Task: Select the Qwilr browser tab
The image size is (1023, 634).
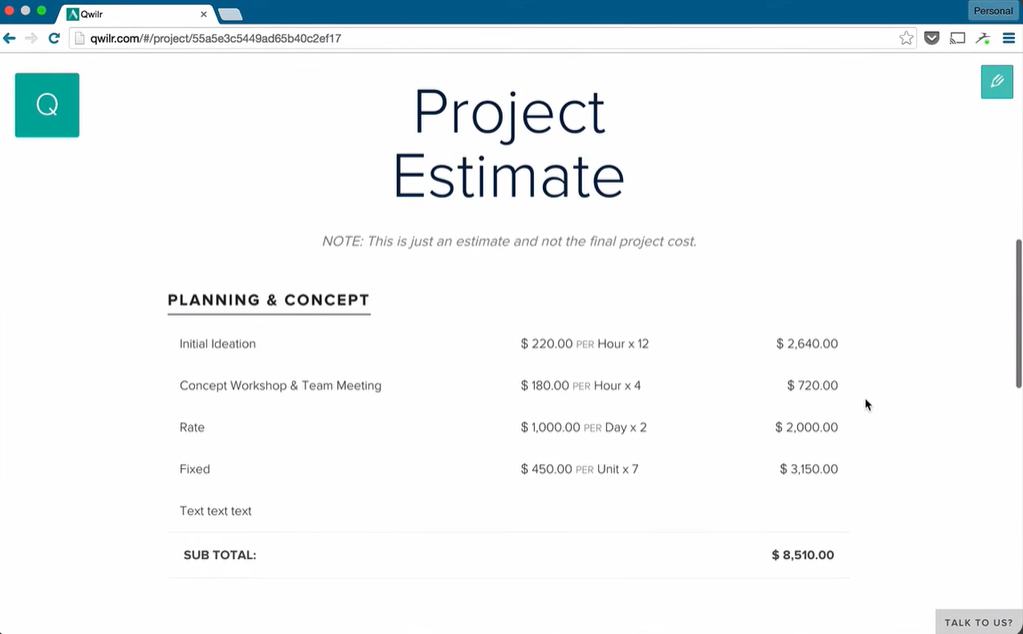Action: [x=130, y=14]
